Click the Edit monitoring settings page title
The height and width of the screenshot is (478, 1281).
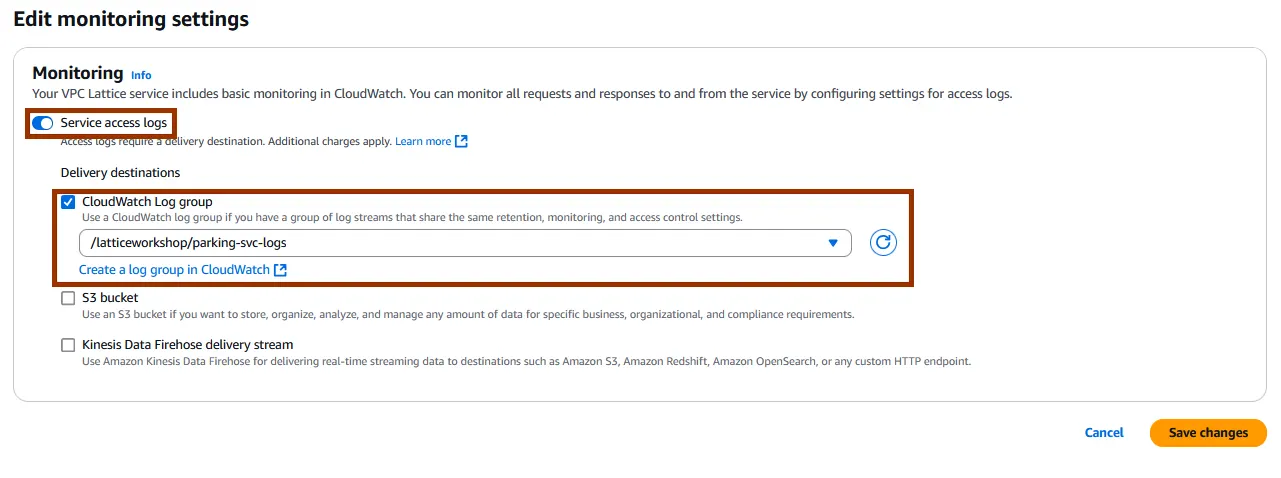tap(131, 19)
